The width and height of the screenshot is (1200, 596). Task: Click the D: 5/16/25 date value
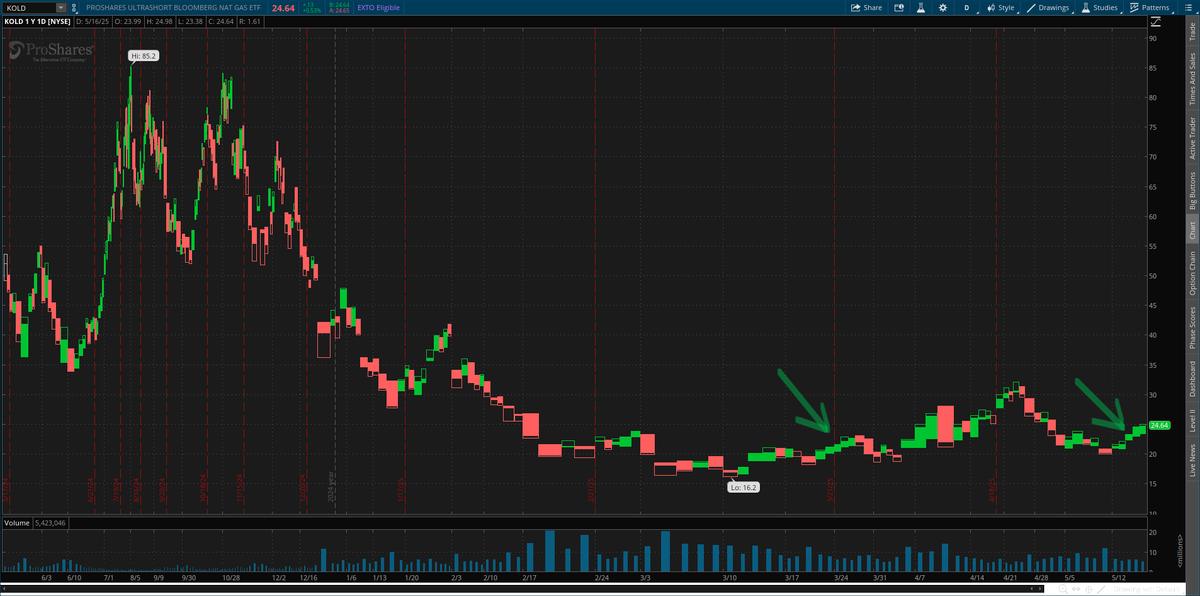(92, 22)
